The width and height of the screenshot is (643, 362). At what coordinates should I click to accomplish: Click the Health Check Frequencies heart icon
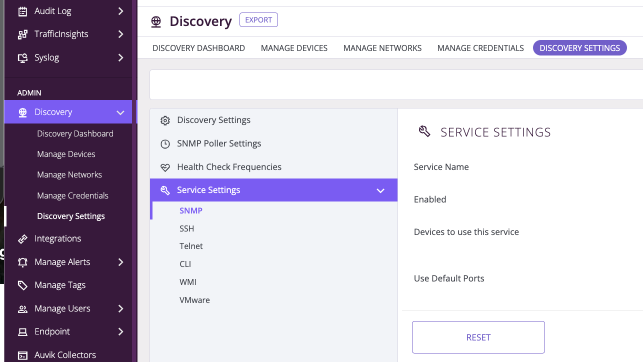pyautogui.click(x=165, y=167)
